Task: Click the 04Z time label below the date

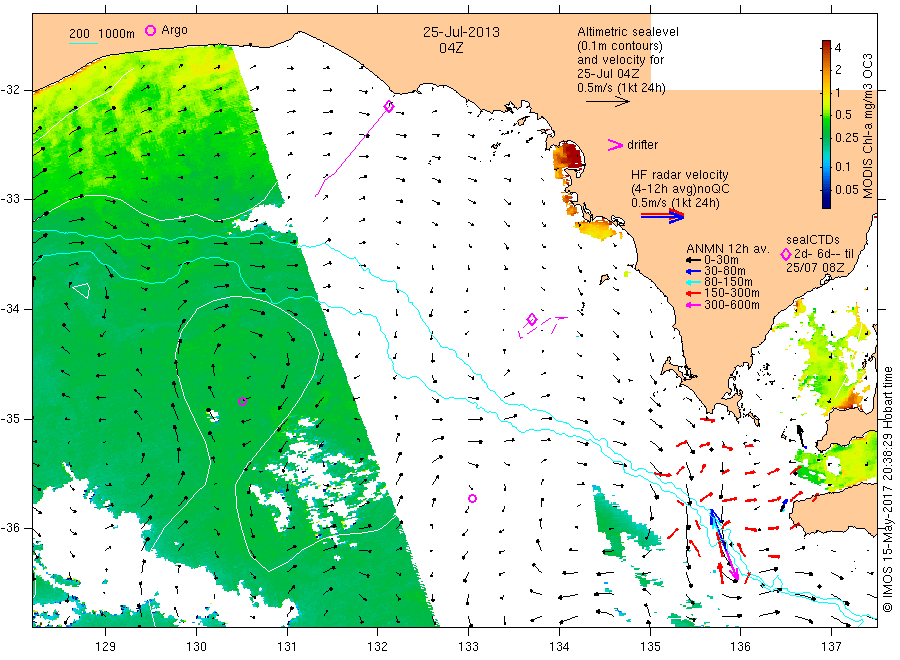Action: pos(451,48)
